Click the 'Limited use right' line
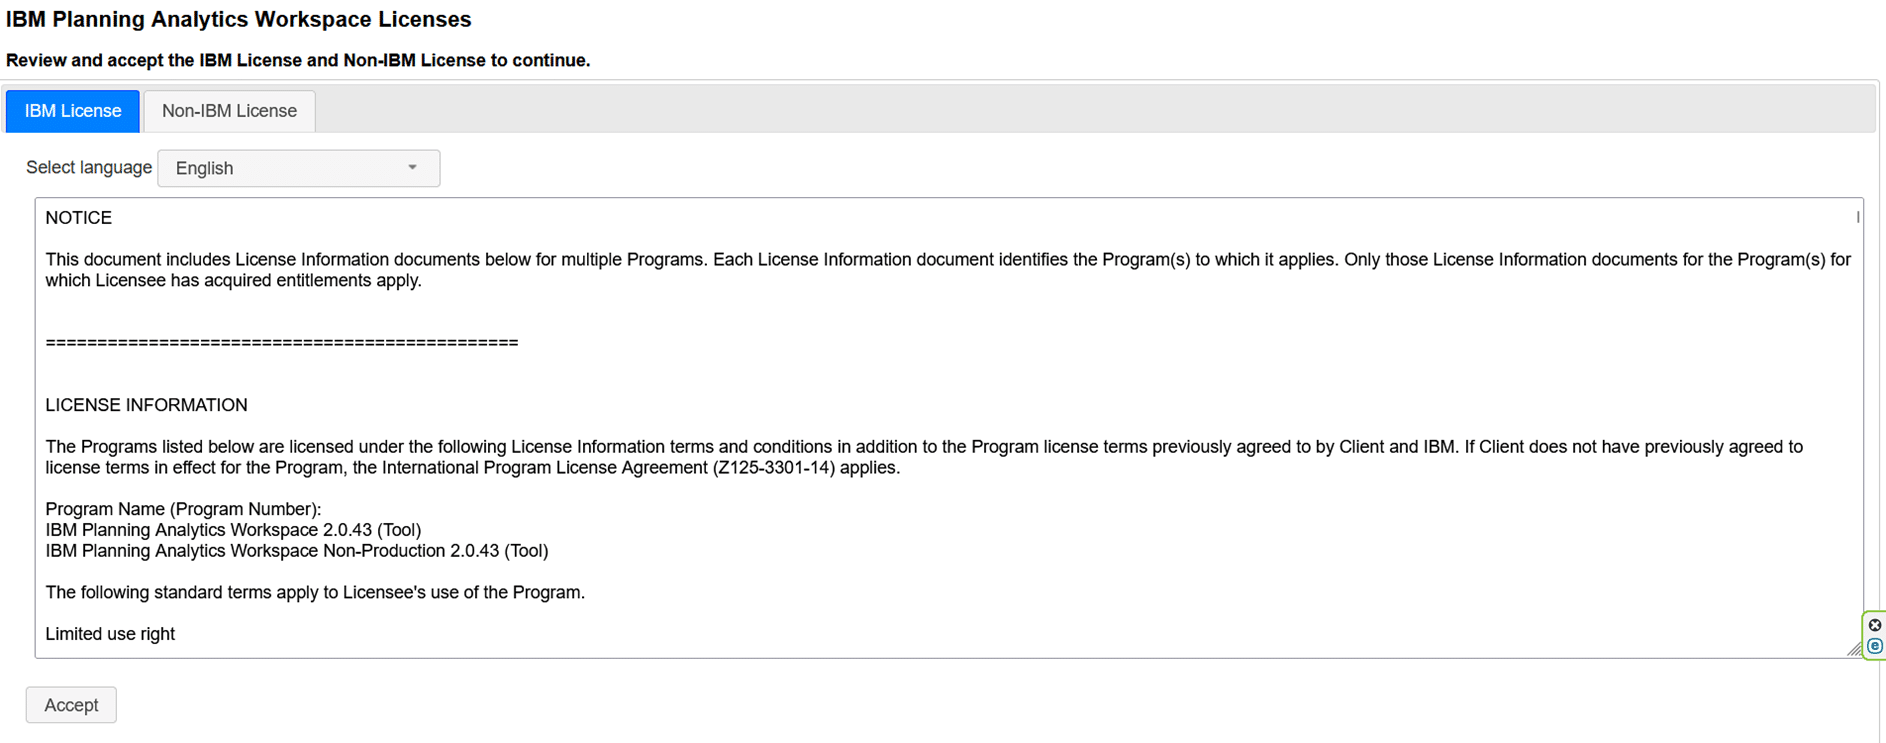 pos(110,634)
